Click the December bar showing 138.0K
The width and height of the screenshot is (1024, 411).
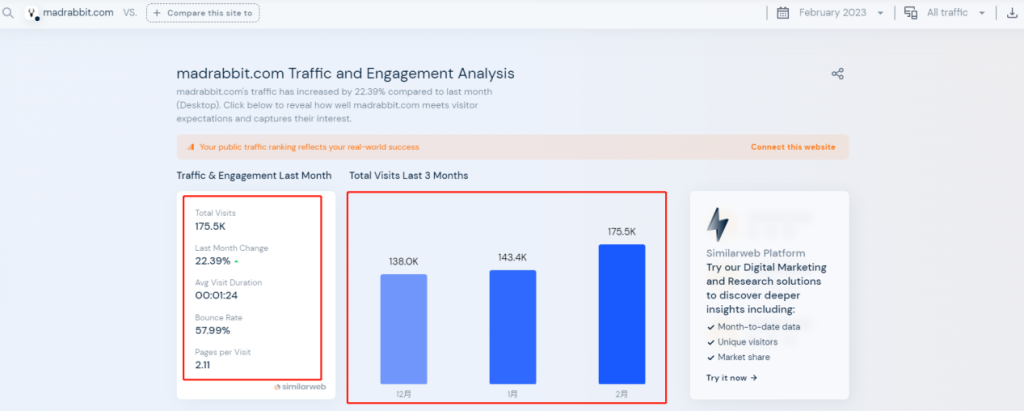tap(404, 329)
